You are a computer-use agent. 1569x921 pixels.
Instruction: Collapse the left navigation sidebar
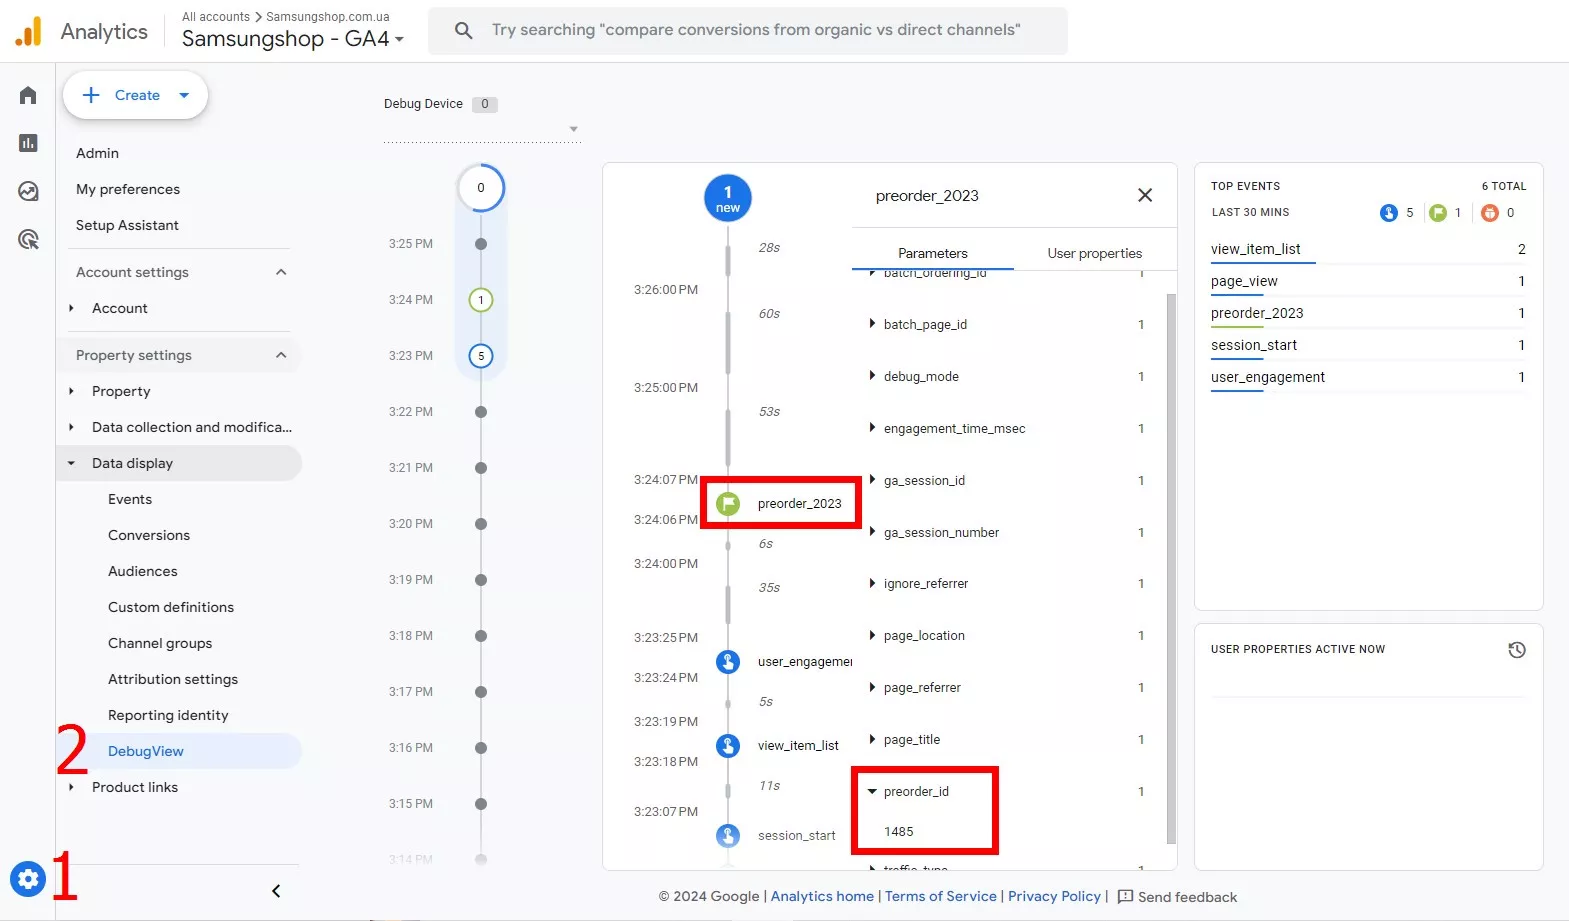[276, 891]
